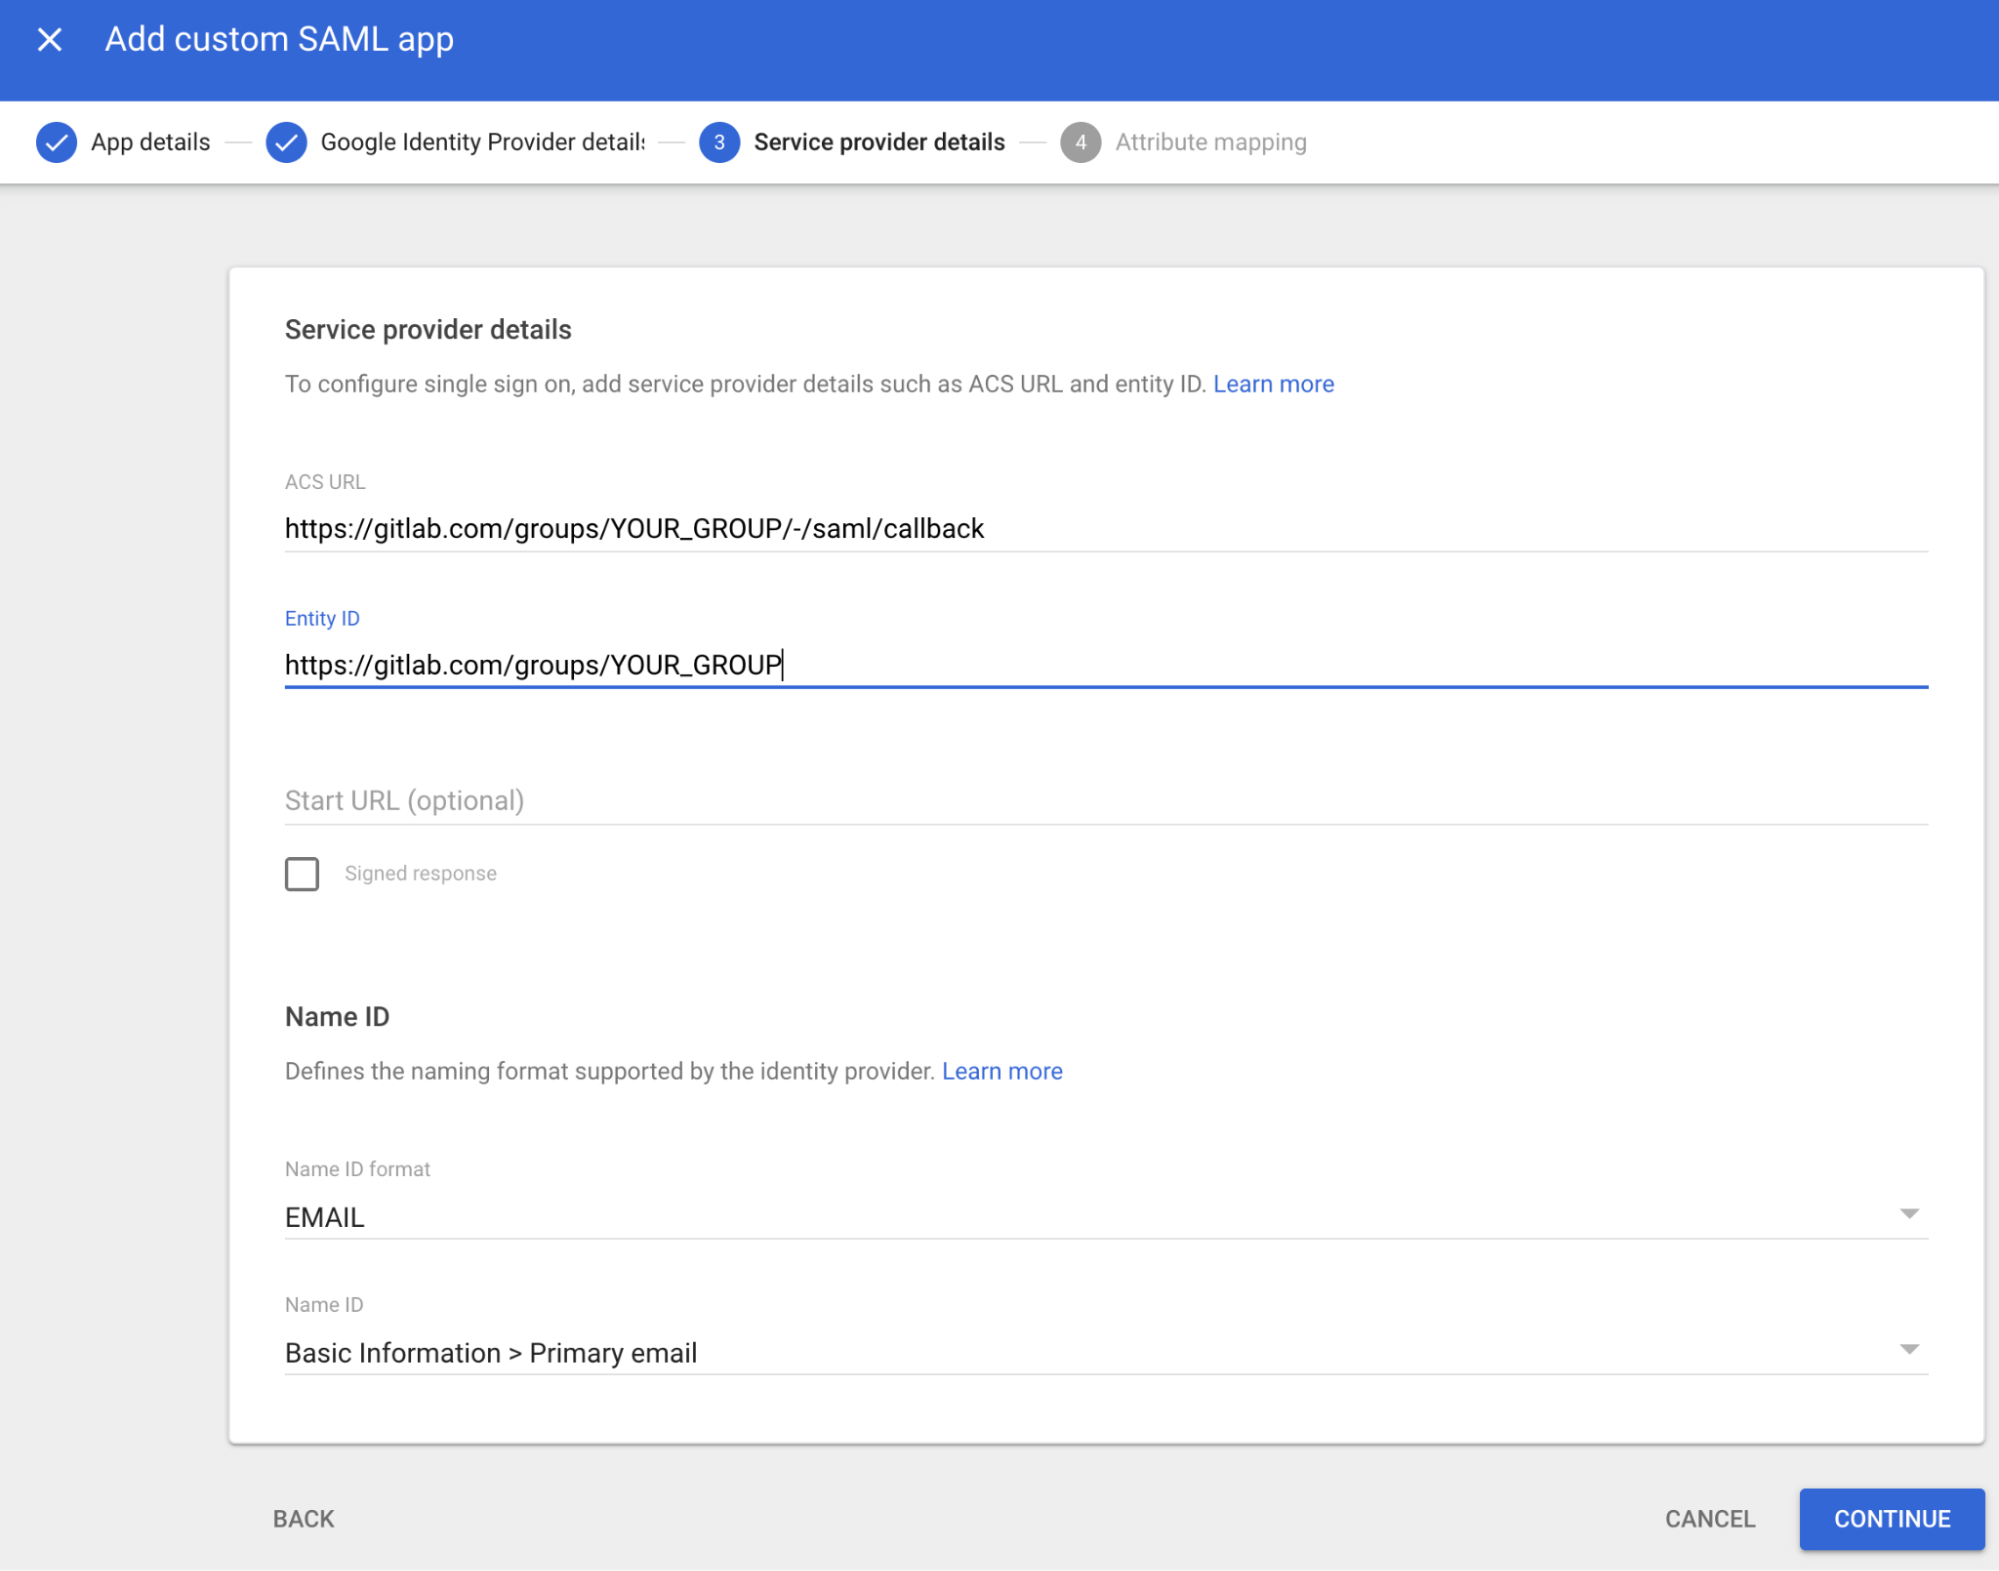Click the App details completed checkmark
The width and height of the screenshot is (1999, 1571).
pyautogui.click(x=57, y=142)
